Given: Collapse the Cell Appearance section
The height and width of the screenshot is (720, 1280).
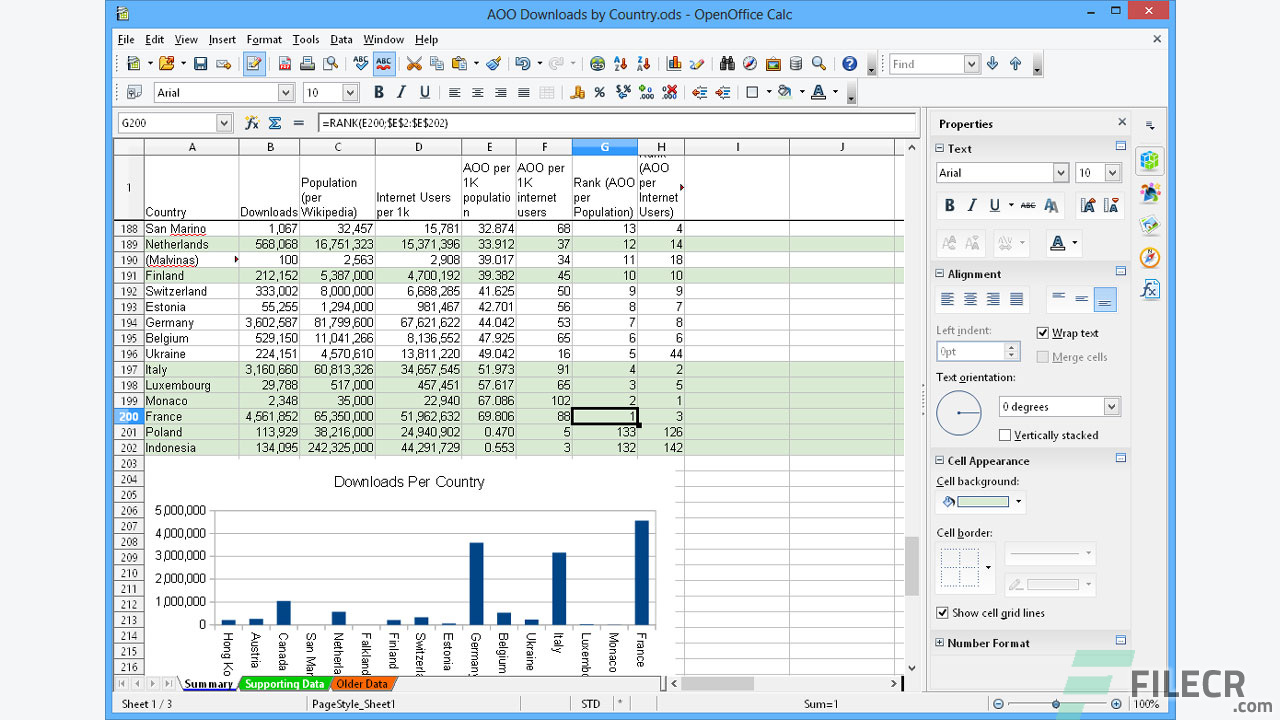Looking at the screenshot, I should click(940, 461).
